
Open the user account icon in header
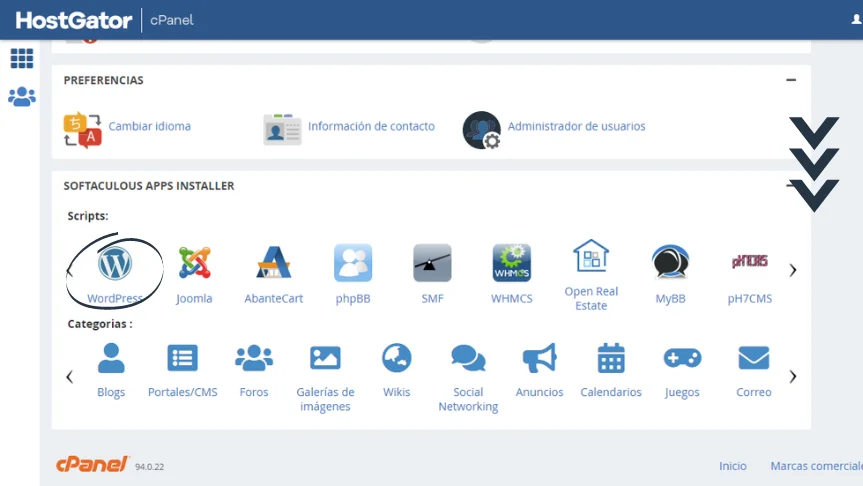click(x=856, y=20)
